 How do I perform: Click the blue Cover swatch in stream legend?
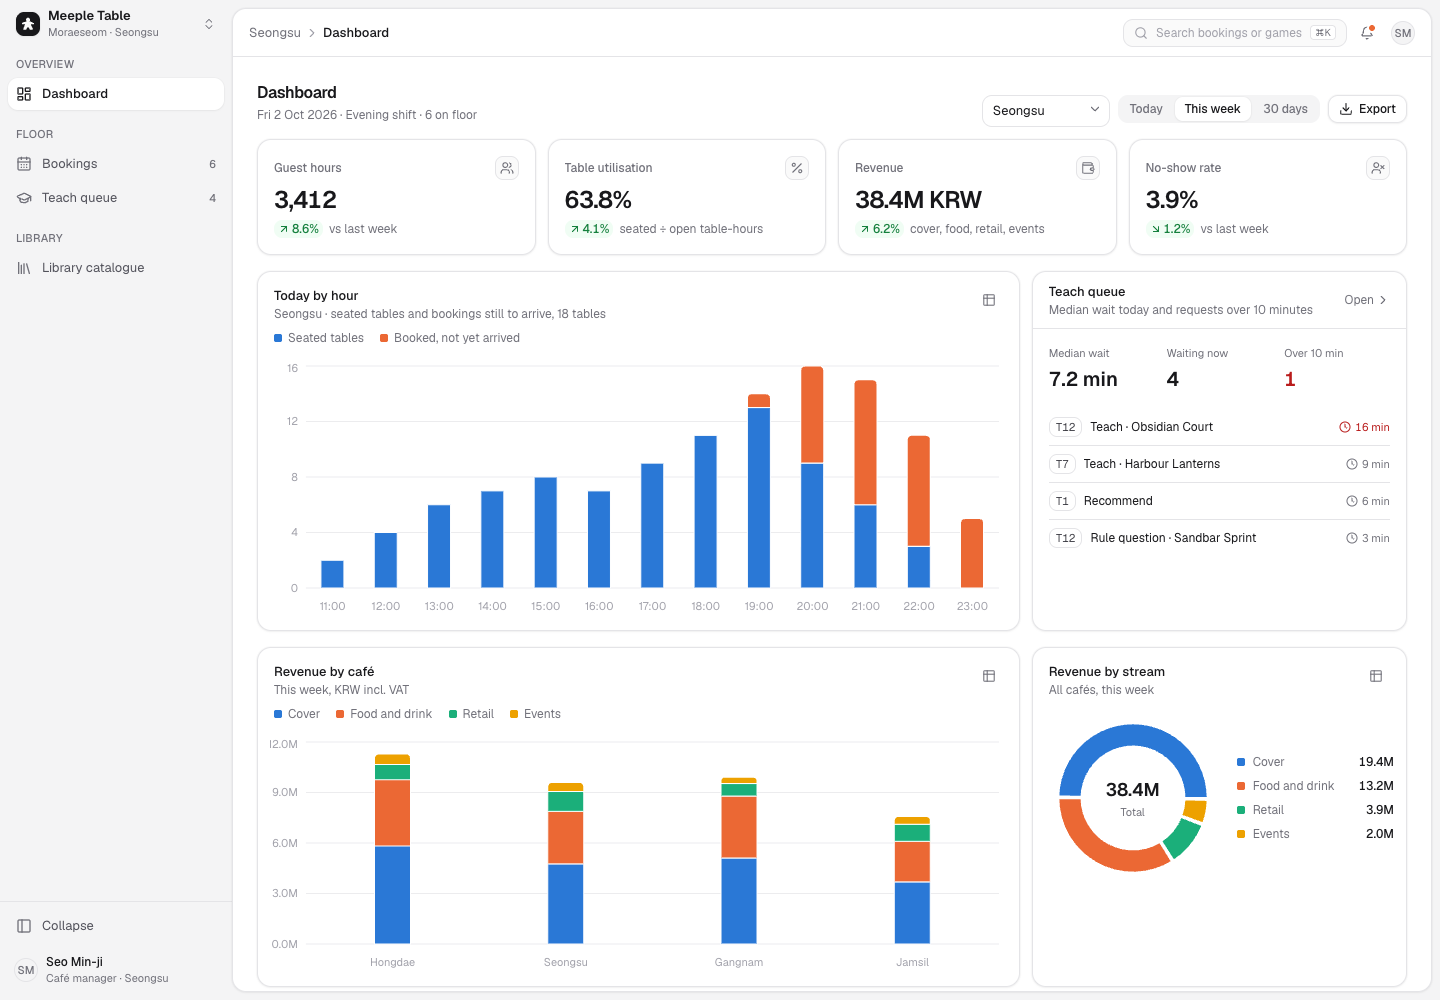[1241, 762]
